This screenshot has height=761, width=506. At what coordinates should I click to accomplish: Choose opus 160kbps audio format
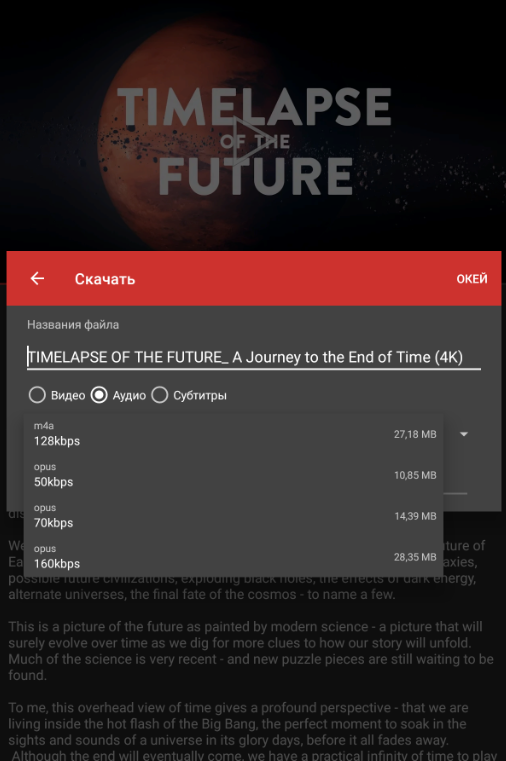click(x=233, y=557)
